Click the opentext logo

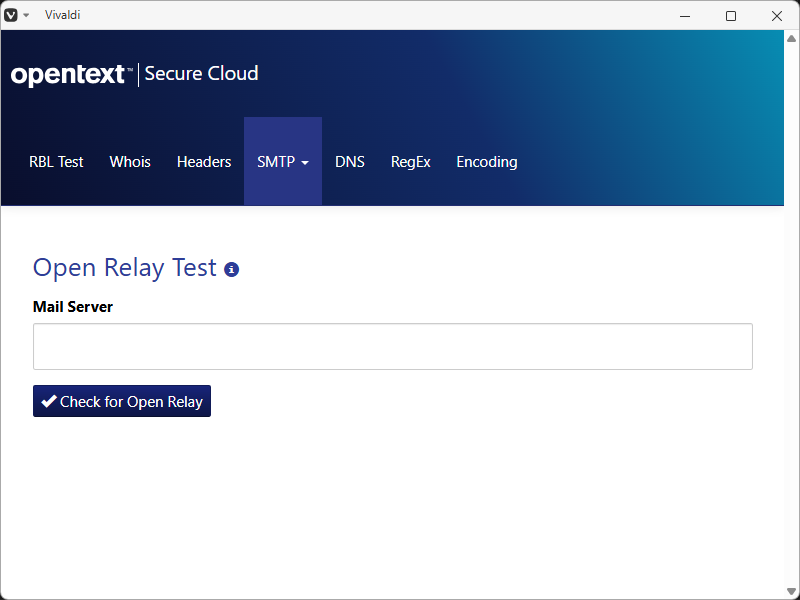(x=70, y=74)
